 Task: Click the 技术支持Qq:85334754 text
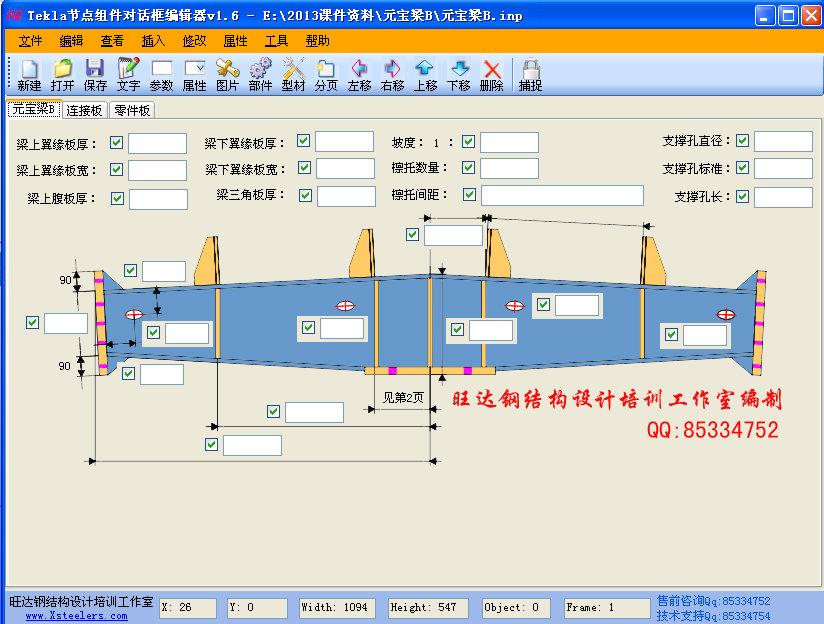[714, 616]
